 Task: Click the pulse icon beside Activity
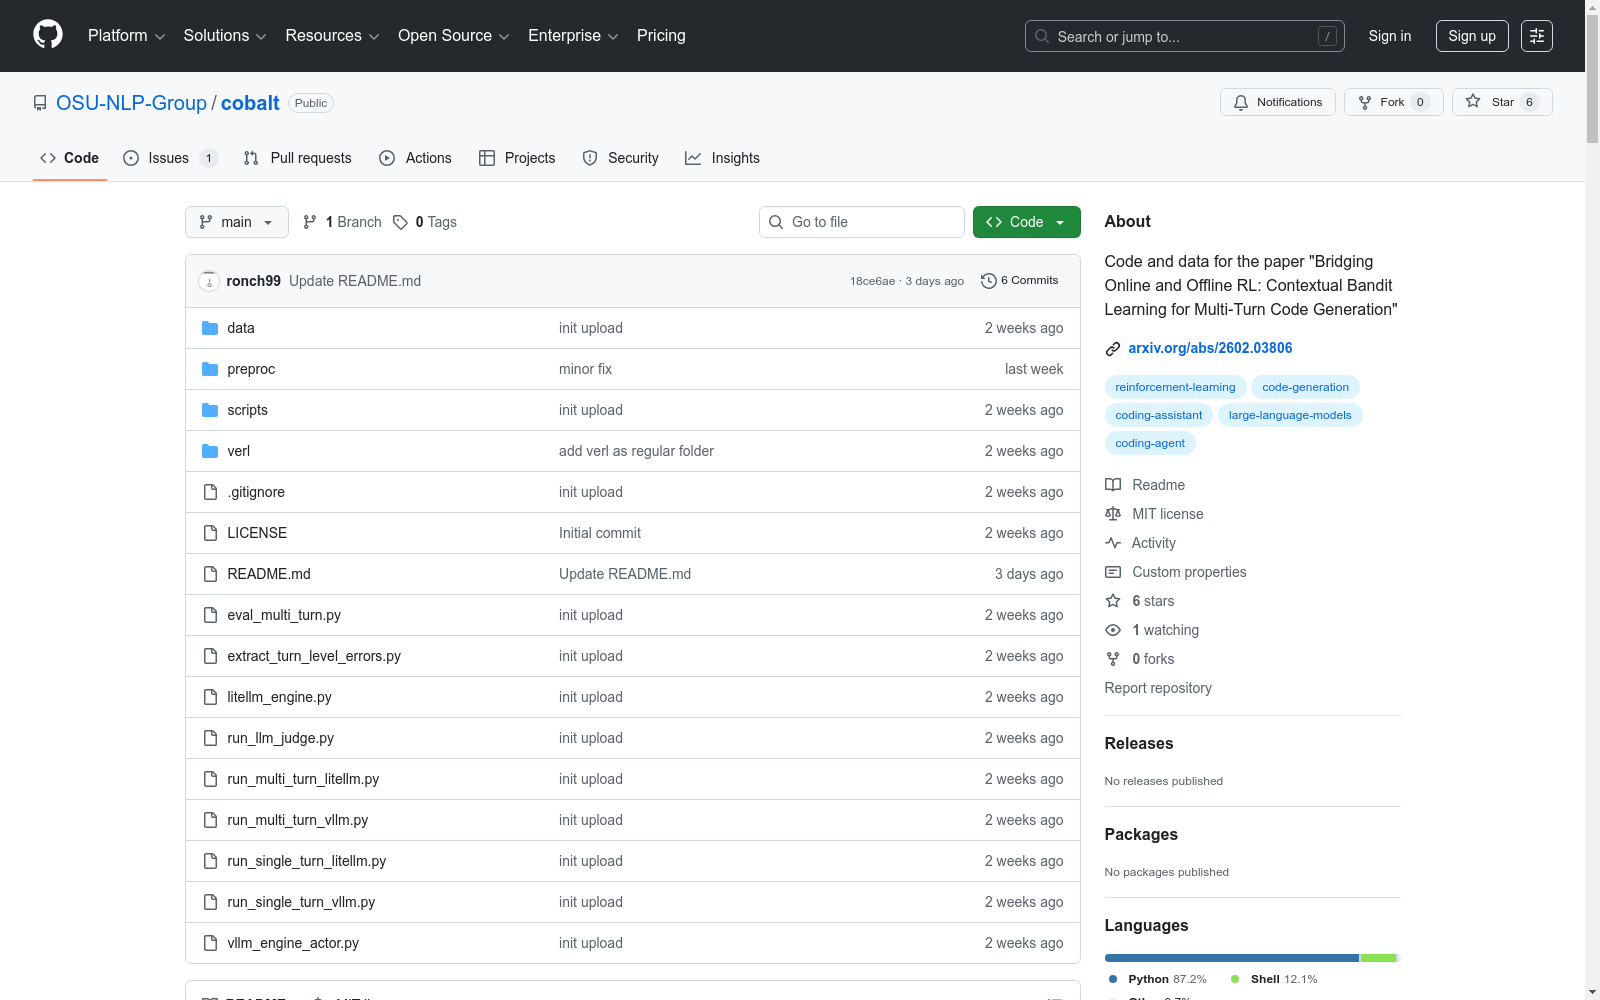tap(1113, 543)
